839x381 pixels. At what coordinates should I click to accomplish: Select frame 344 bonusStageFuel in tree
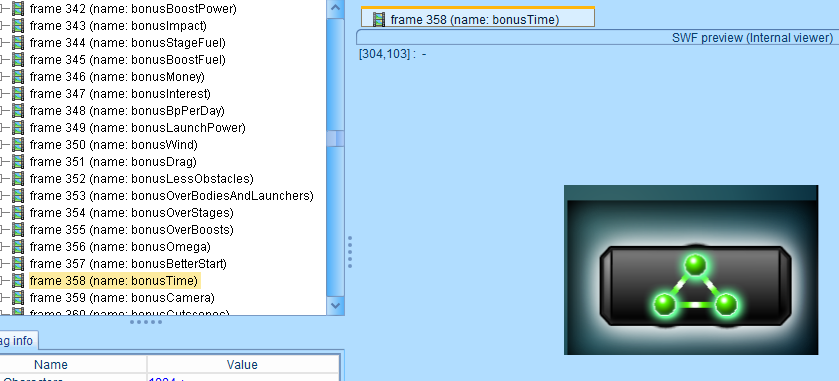coord(127,43)
